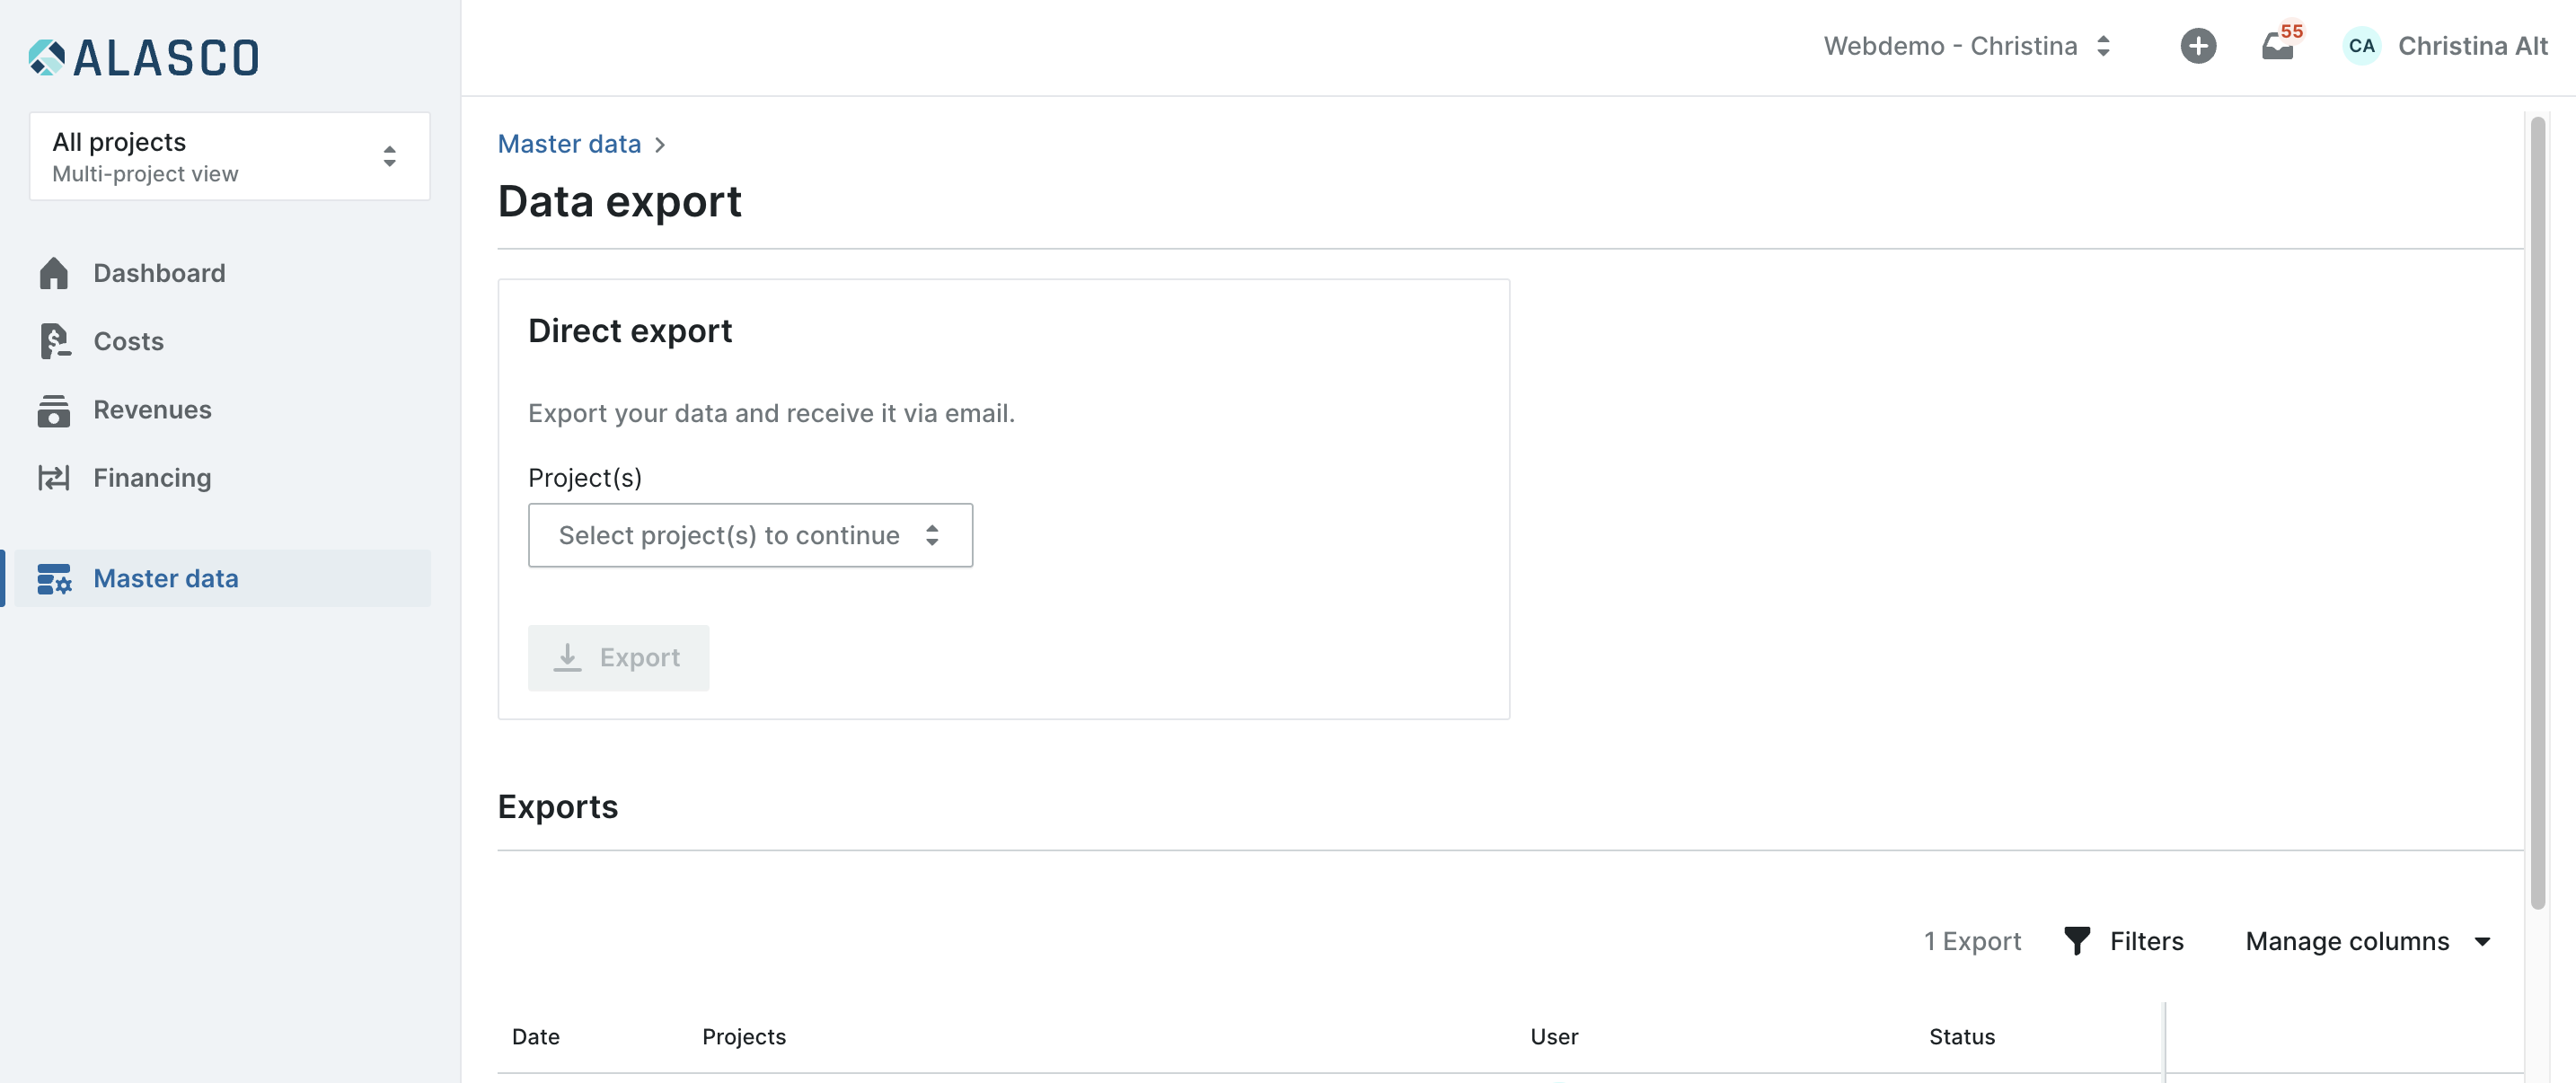This screenshot has height=1083, width=2576.
Task: Click the Master data settings icon
Action: (54, 579)
